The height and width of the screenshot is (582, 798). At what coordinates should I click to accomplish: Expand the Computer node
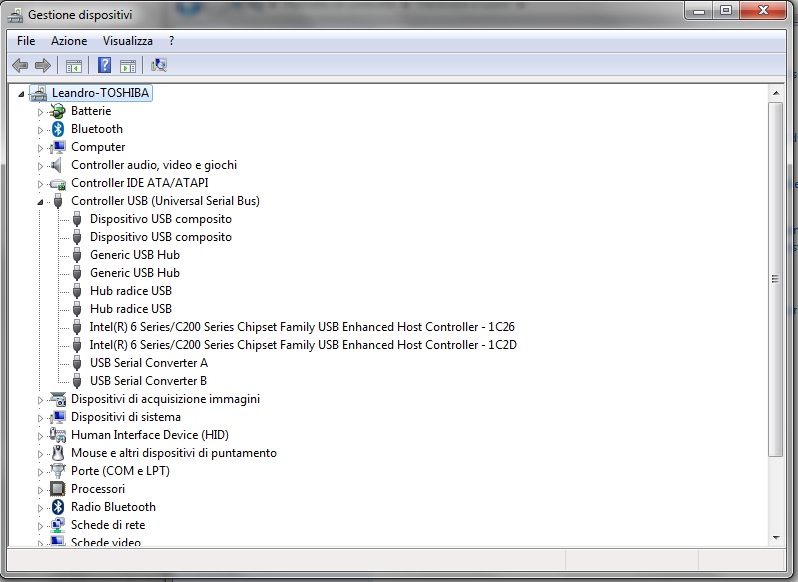click(40, 148)
